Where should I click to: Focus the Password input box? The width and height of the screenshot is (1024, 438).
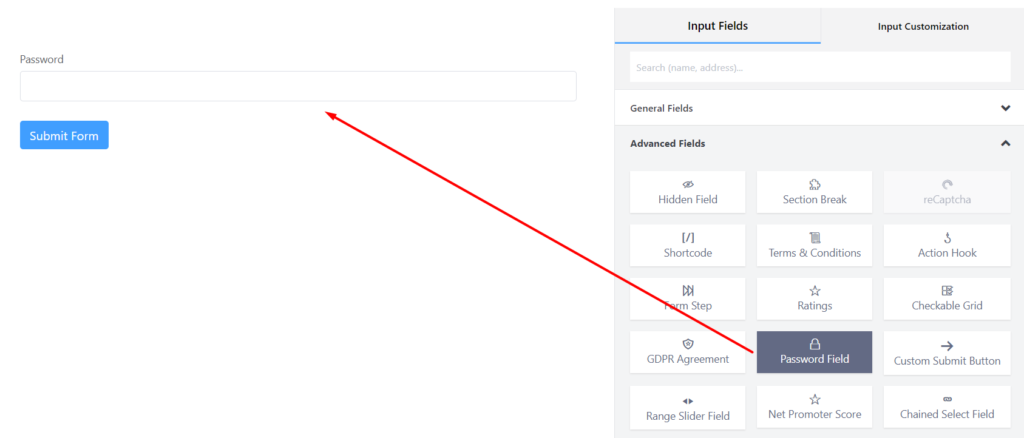[x=298, y=86]
